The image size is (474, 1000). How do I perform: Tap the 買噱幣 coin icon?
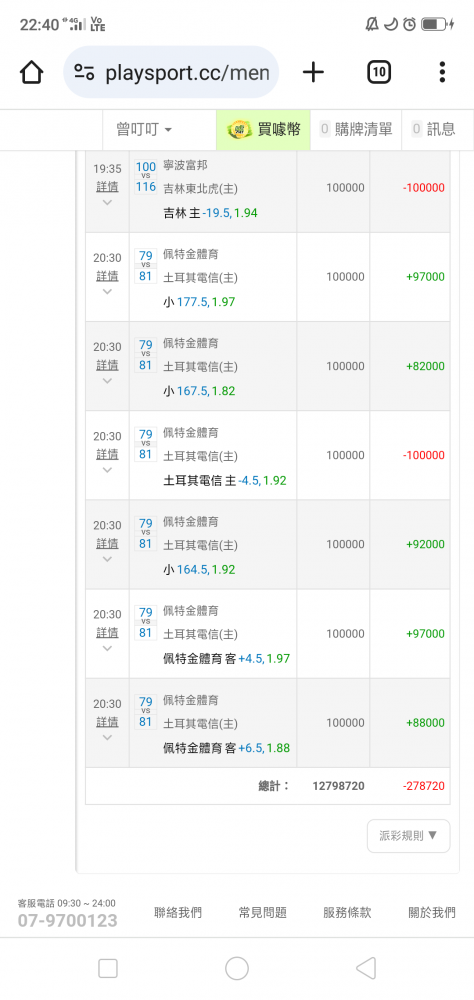point(240,129)
